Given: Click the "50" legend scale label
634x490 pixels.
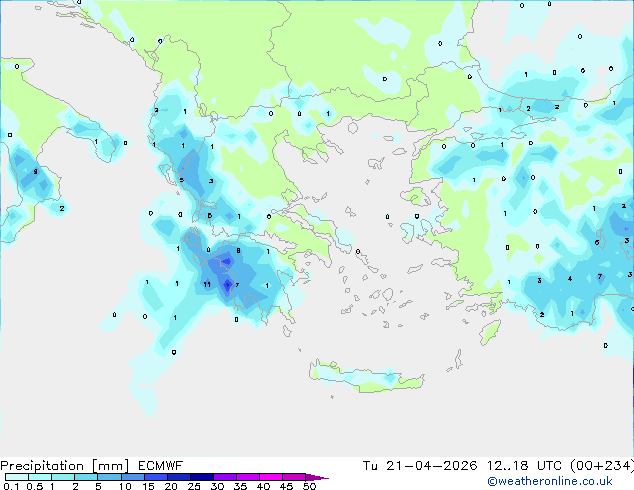Looking at the screenshot, I should click(309, 486).
